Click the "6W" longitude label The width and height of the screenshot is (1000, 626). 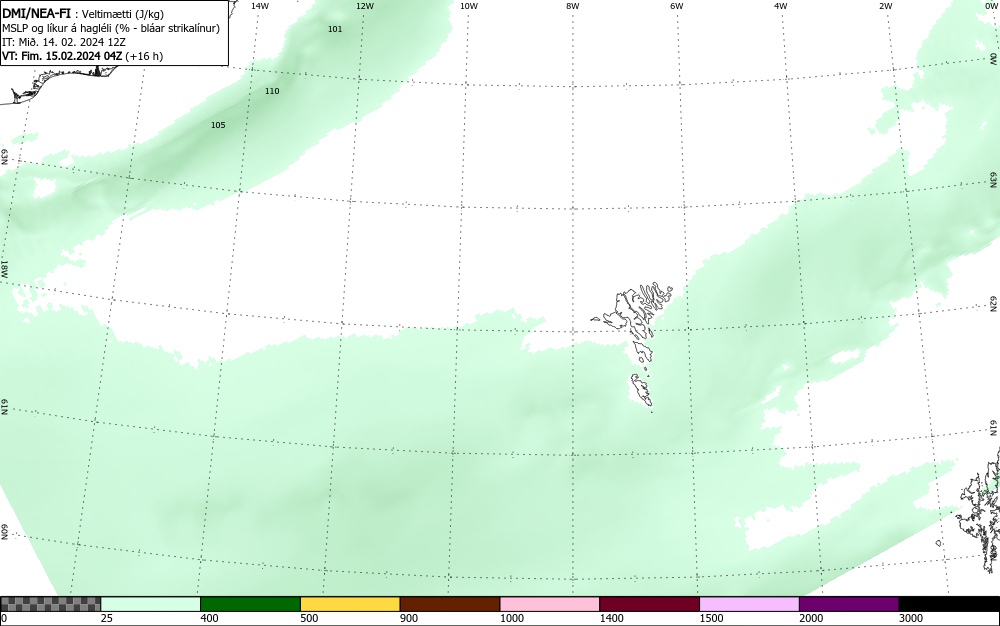pyautogui.click(x=677, y=6)
